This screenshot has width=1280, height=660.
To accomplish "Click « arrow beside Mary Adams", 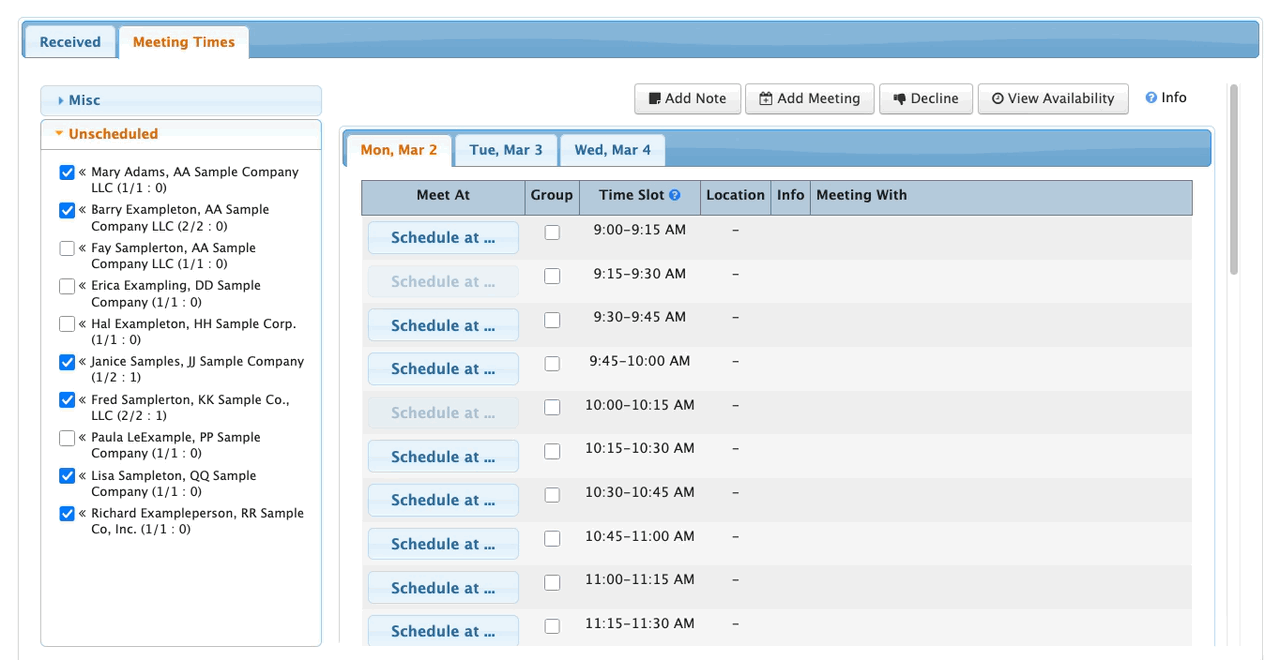I will [83, 172].
